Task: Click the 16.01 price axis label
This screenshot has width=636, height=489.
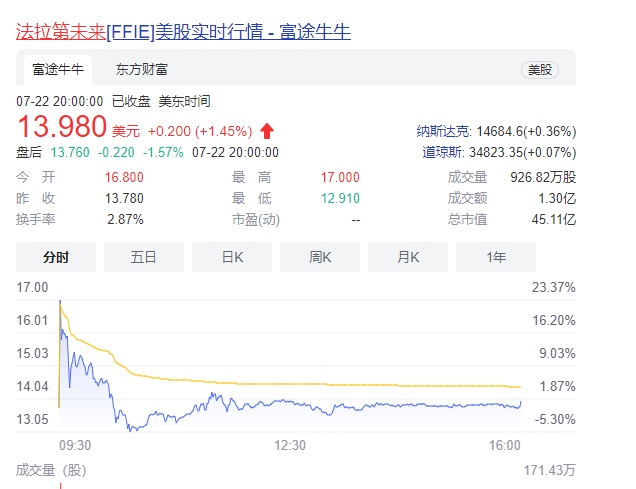Action: click(32, 320)
